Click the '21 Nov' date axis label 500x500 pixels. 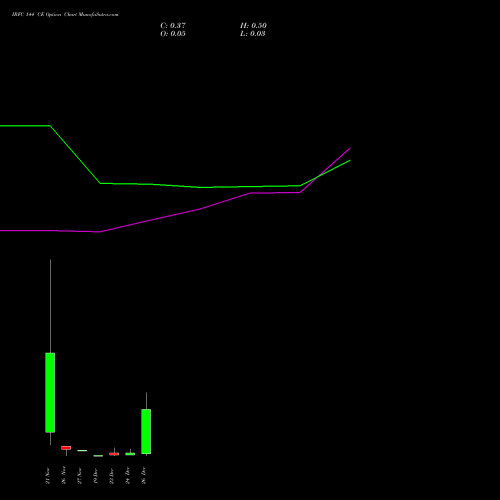[48, 476]
